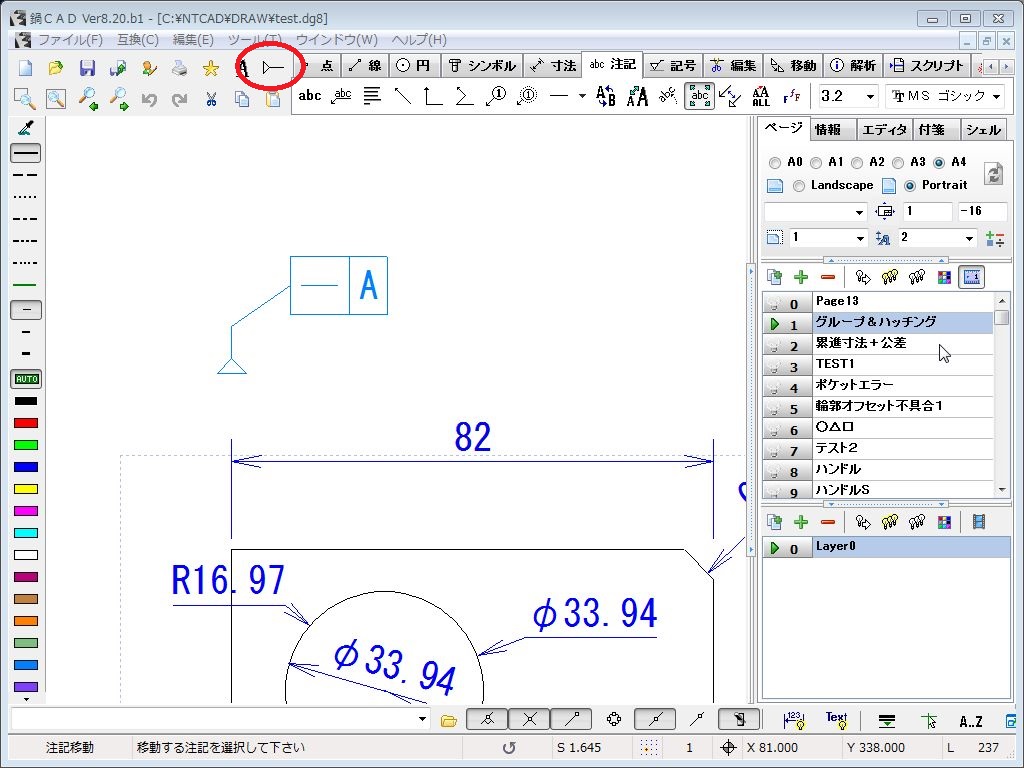Click the undo arrow icon
Viewport: 1024px width, 768px height.
pyautogui.click(x=150, y=99)
